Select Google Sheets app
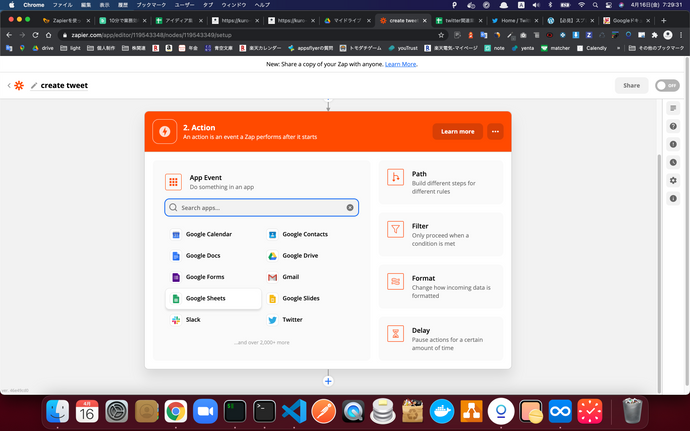This screenshot has height=431, width=690. point(213,298)
